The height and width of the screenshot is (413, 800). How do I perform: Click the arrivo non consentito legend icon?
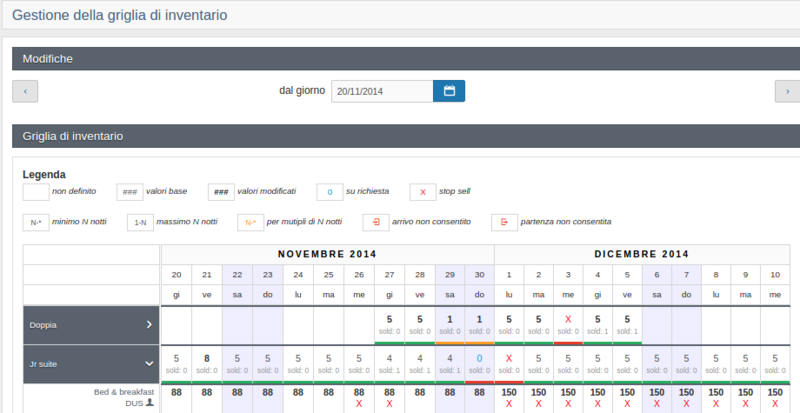pyautogui.click(x=376, y=222)
